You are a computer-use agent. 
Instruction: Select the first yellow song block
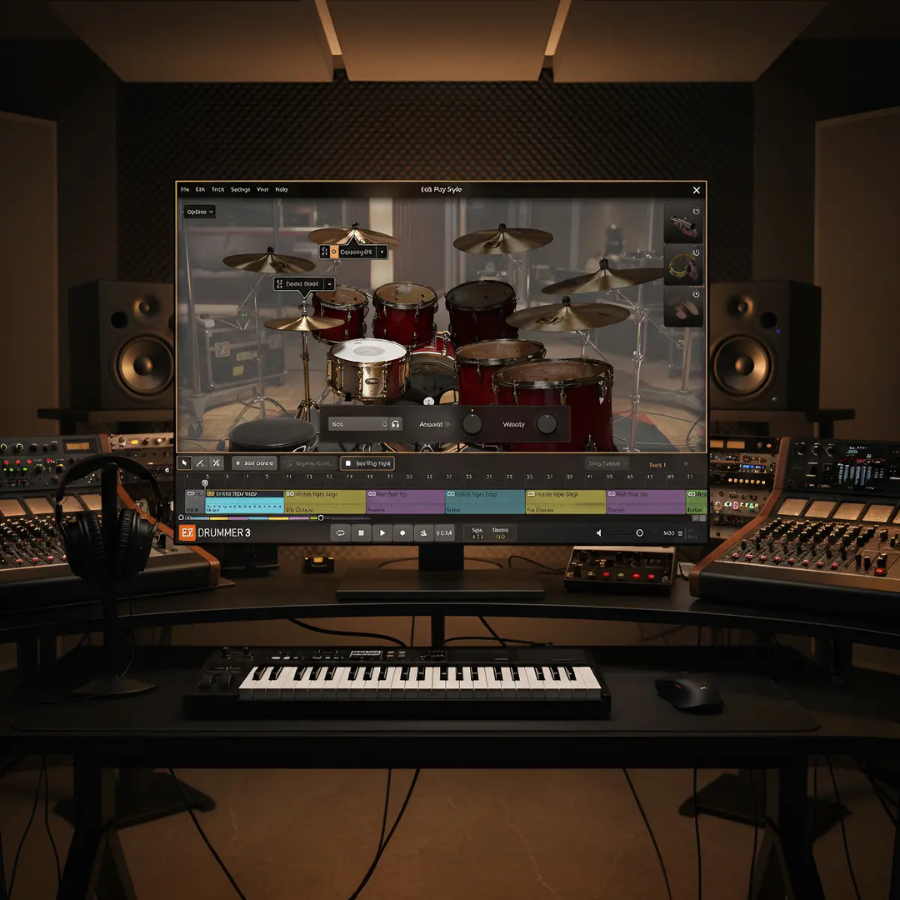coord(325,502)
